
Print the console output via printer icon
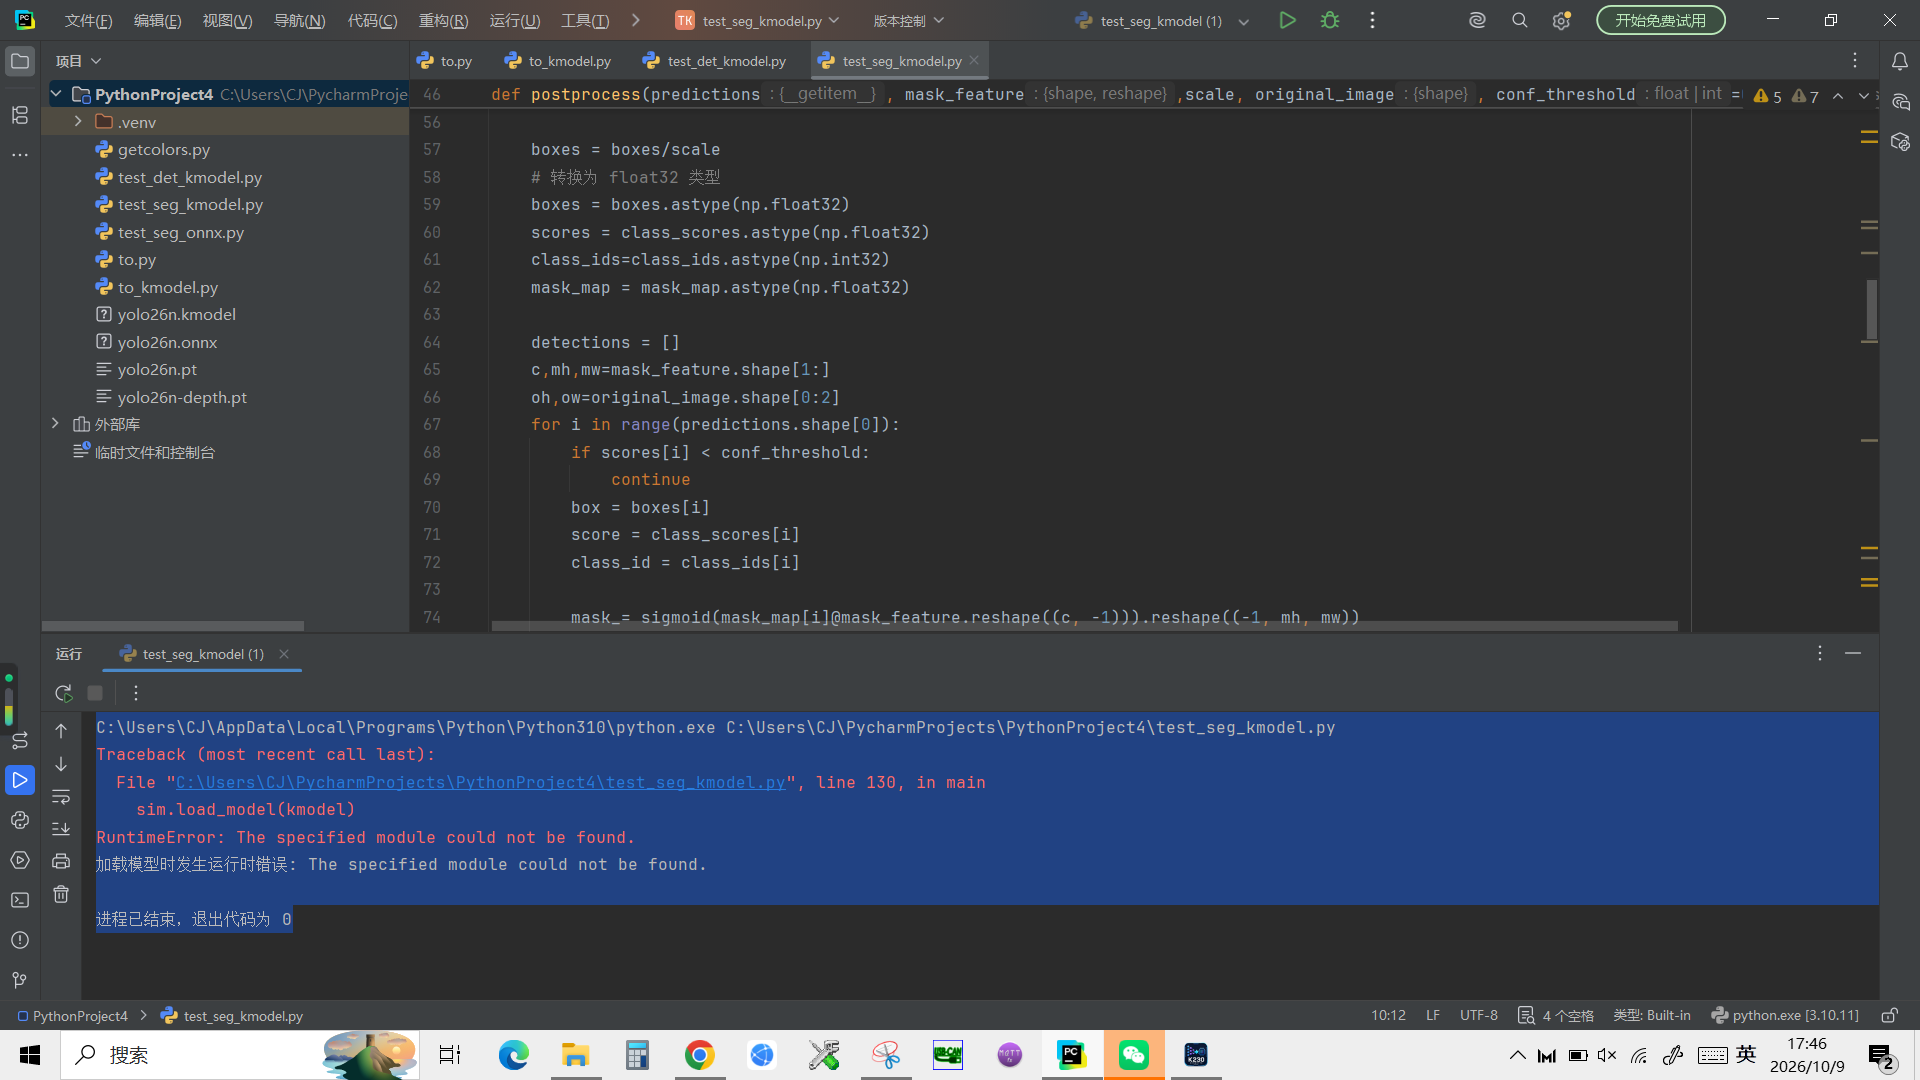pyautogui.click(x=61, y=861)
